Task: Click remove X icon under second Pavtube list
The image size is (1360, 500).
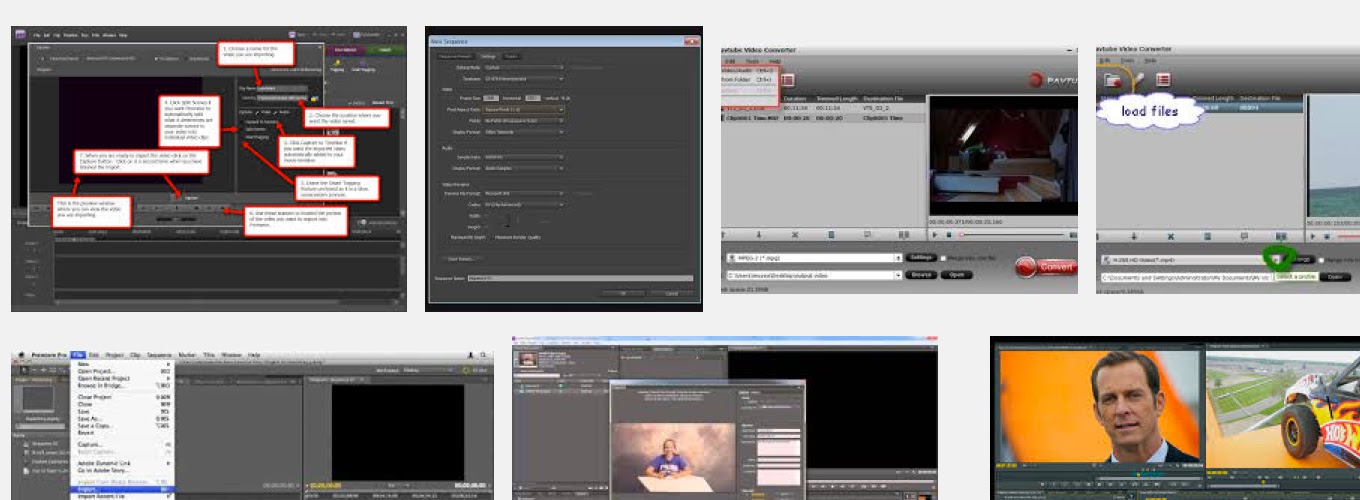Action: (x=1171, y=235)
